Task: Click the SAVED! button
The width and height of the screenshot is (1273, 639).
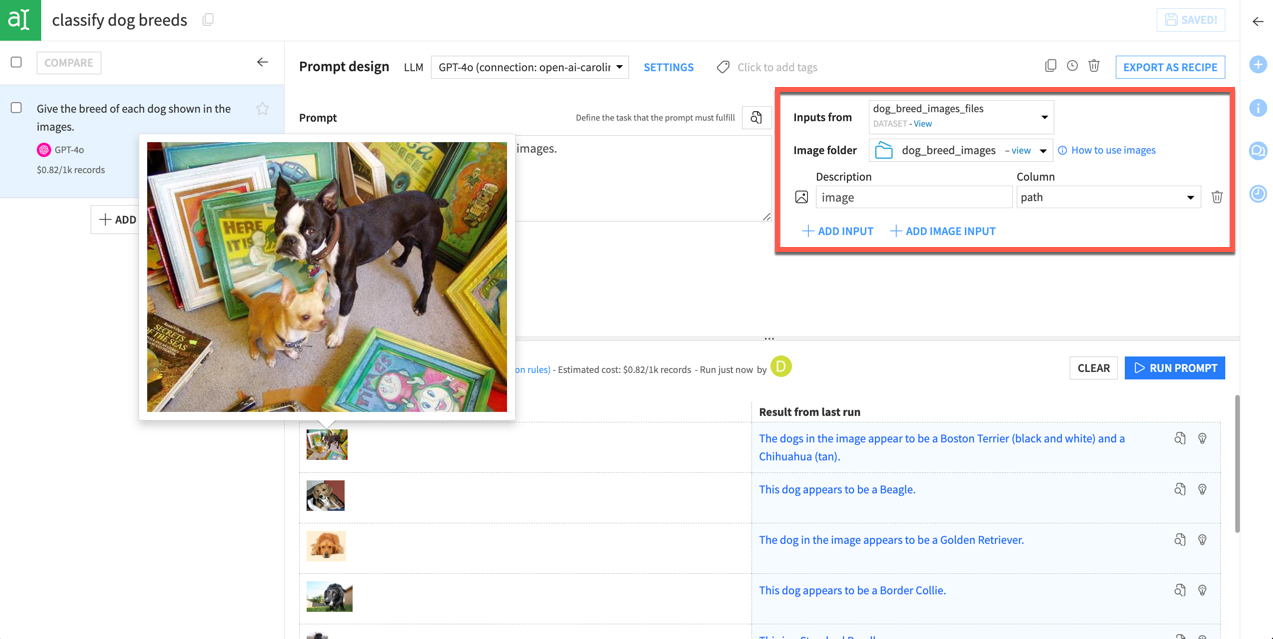Action: 1191,19
